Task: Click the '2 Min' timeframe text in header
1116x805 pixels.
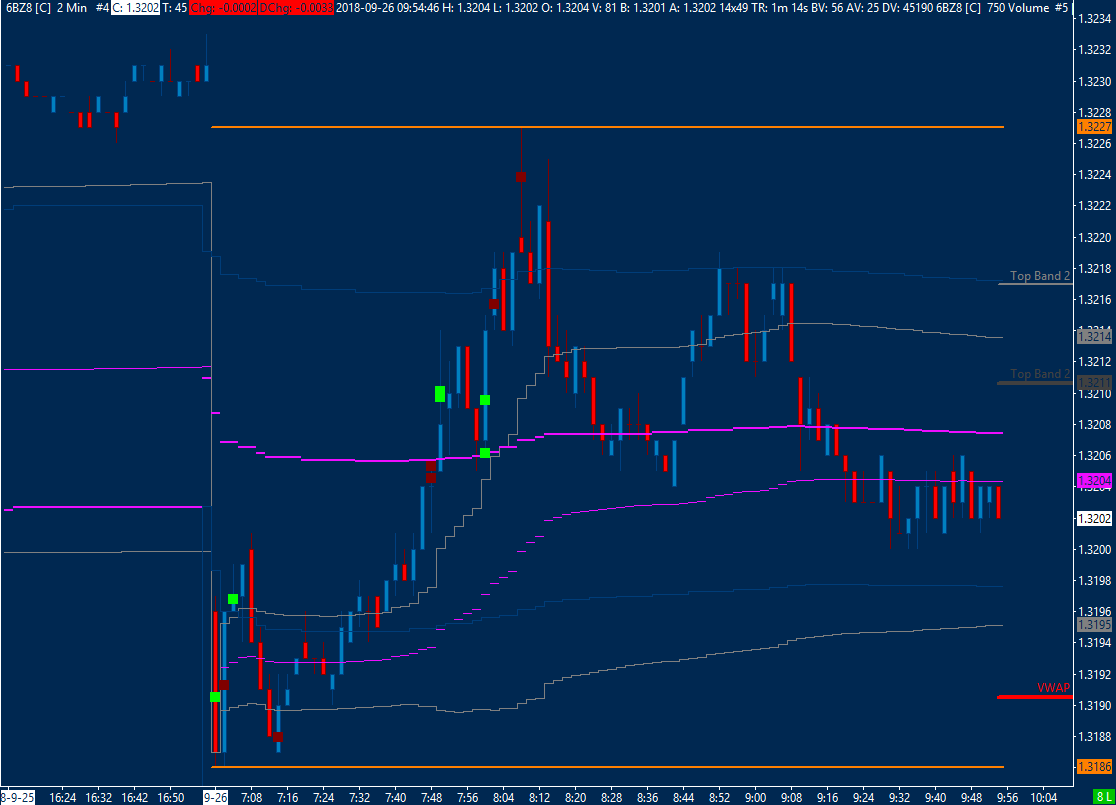Action: pos(72,8)
